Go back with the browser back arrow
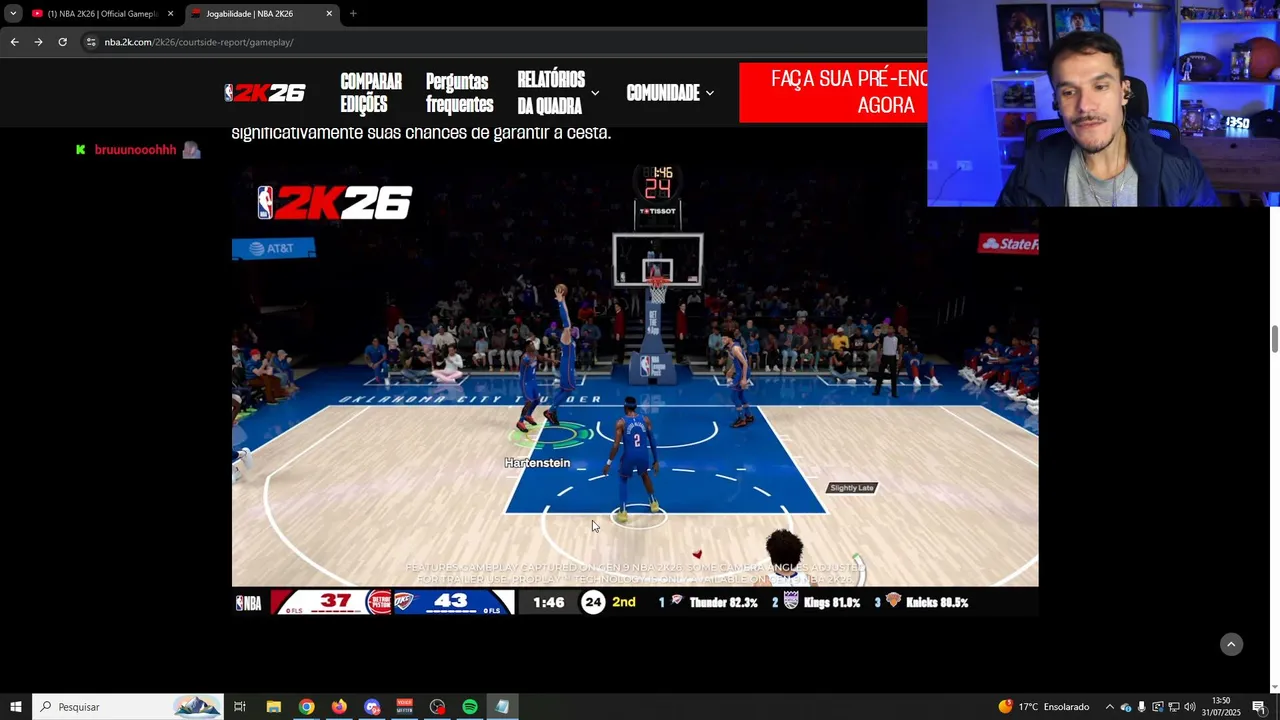 [14, 42]
